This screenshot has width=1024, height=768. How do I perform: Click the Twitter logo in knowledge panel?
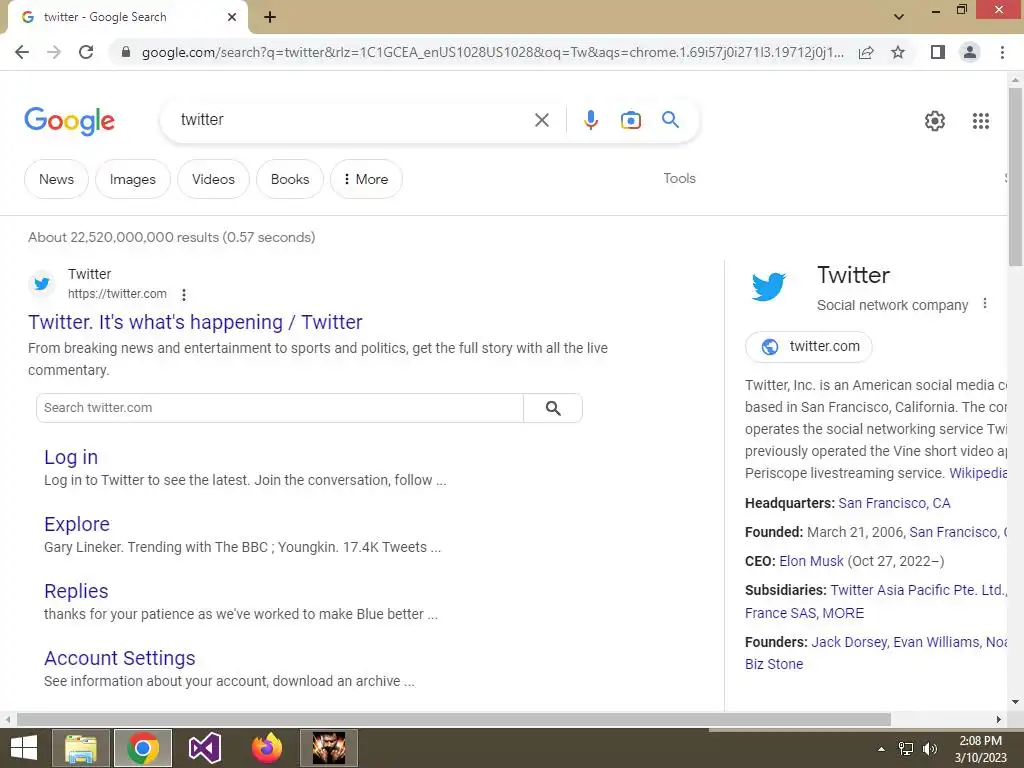[x=768, y=287]
